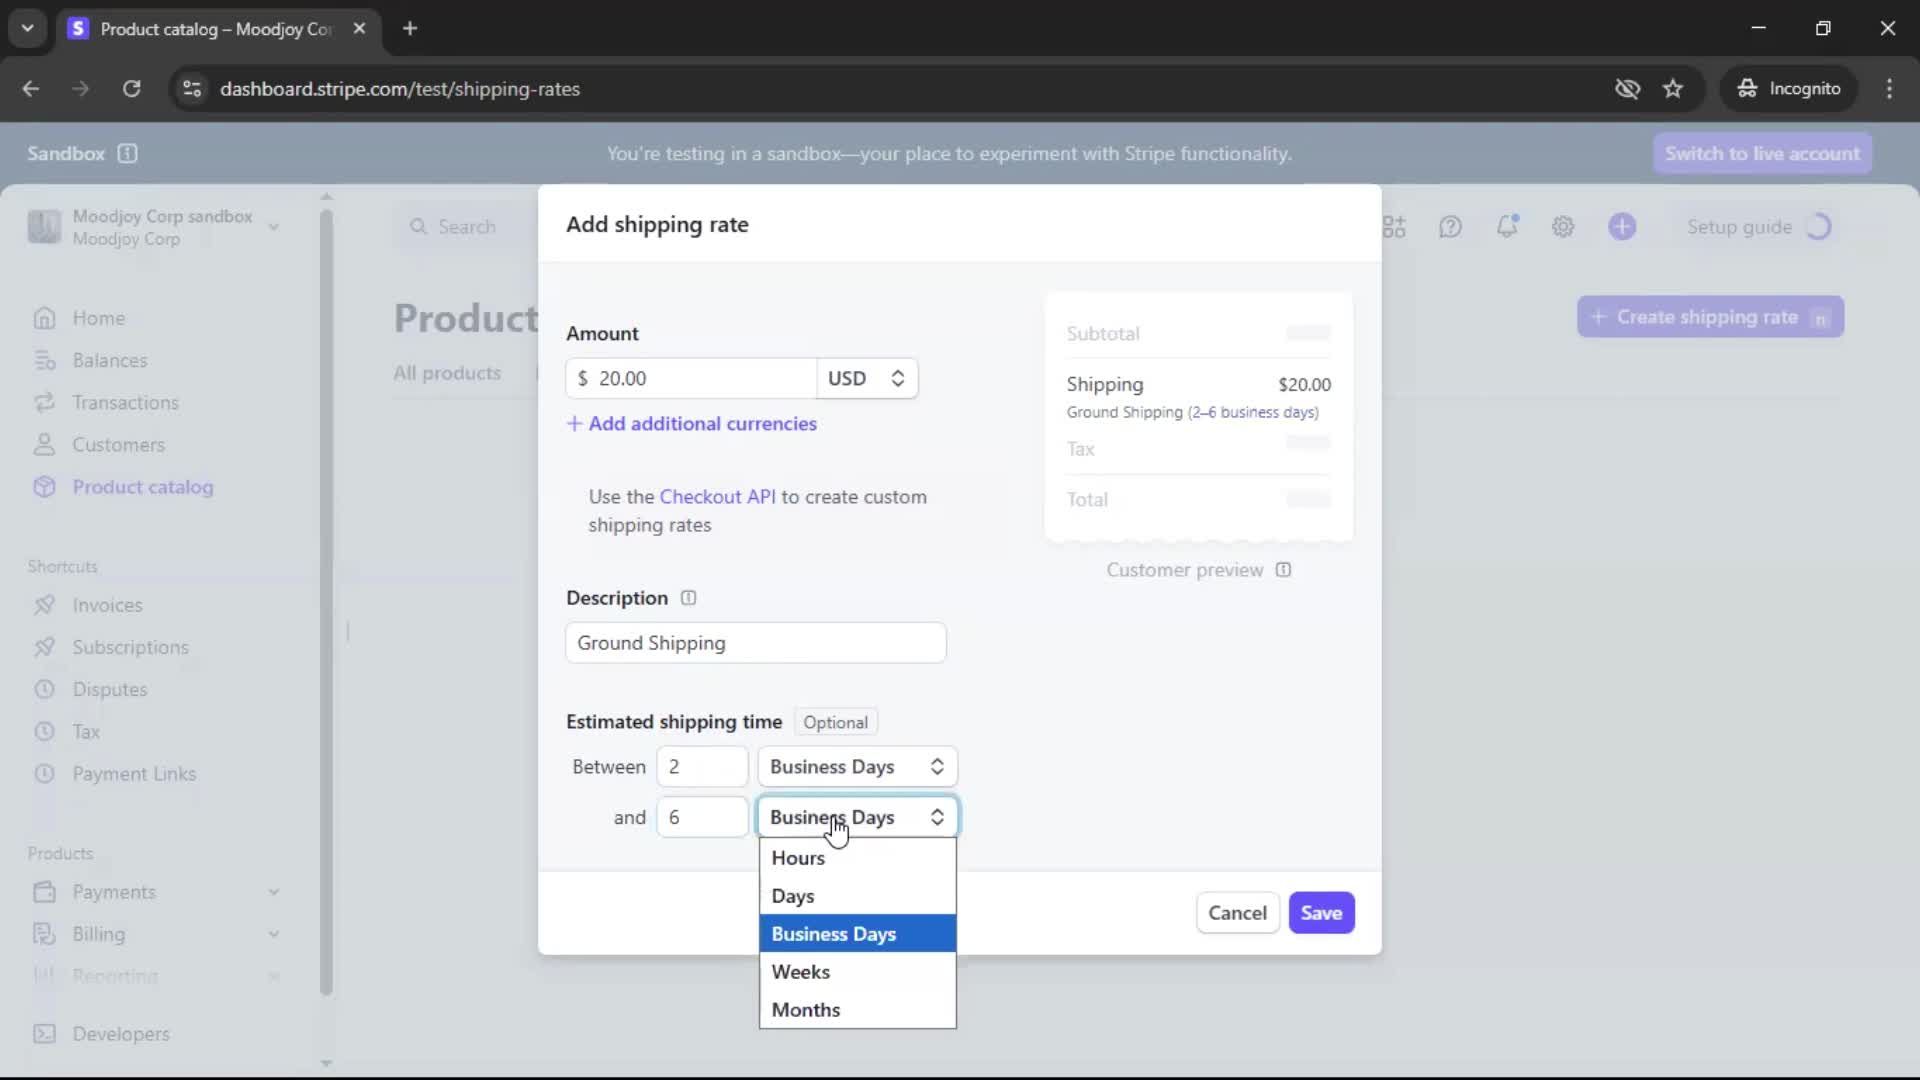1920x1080 pixels.
Task: Click the Save button
Action: click(1321, 913)
